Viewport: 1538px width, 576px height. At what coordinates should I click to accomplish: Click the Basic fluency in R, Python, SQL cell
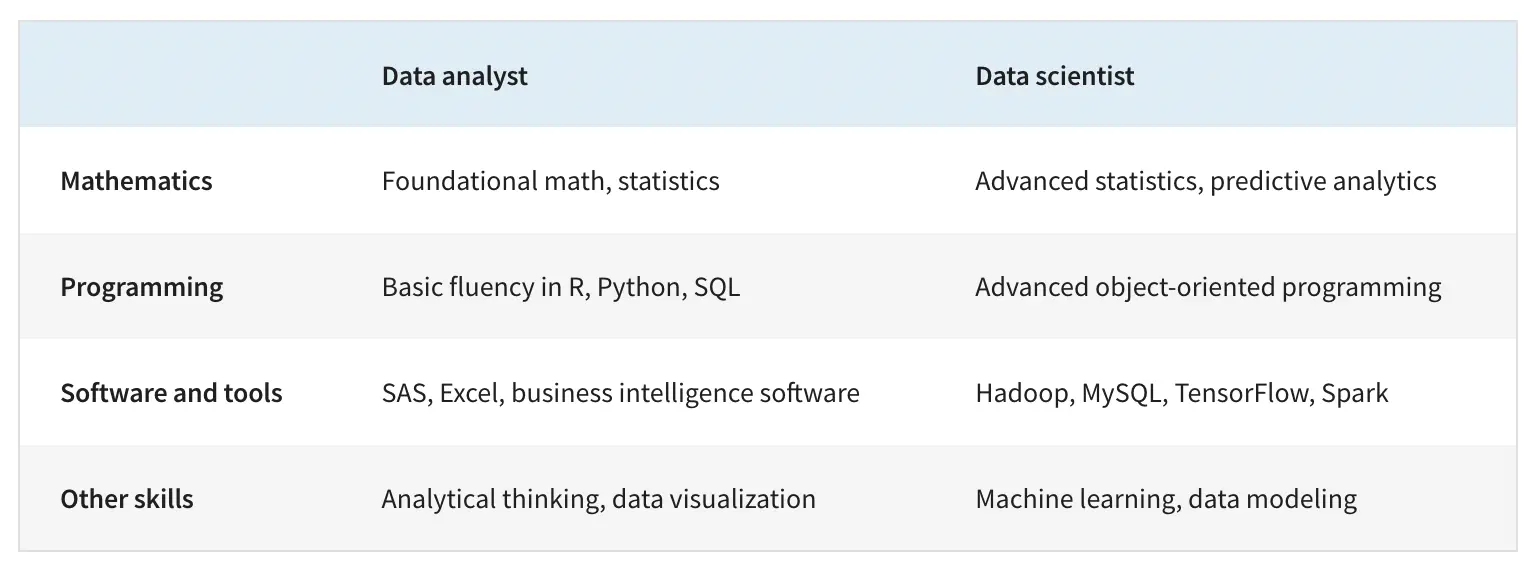click(x=560, y=287)
